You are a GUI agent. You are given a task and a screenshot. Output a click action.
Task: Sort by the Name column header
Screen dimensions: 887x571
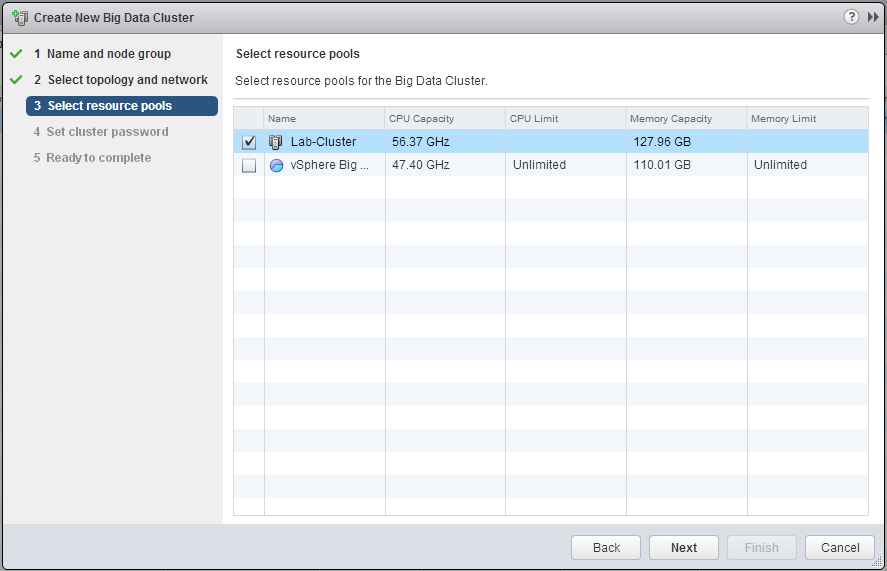pyautogui.click(x=325, y=118)
